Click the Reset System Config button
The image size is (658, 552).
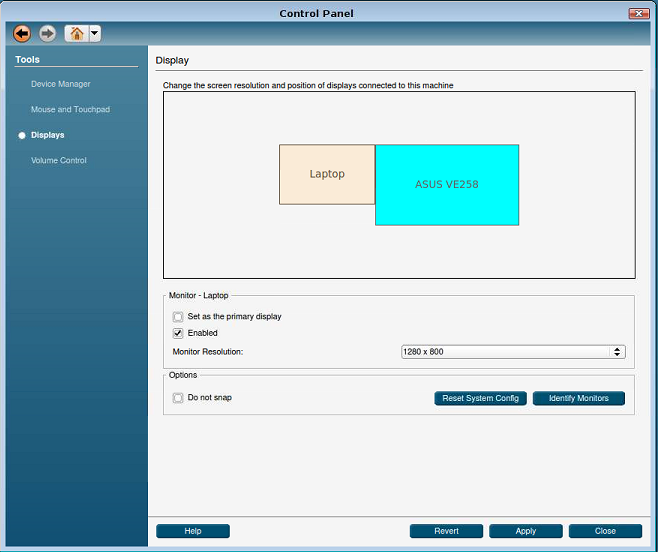point(480,398)
